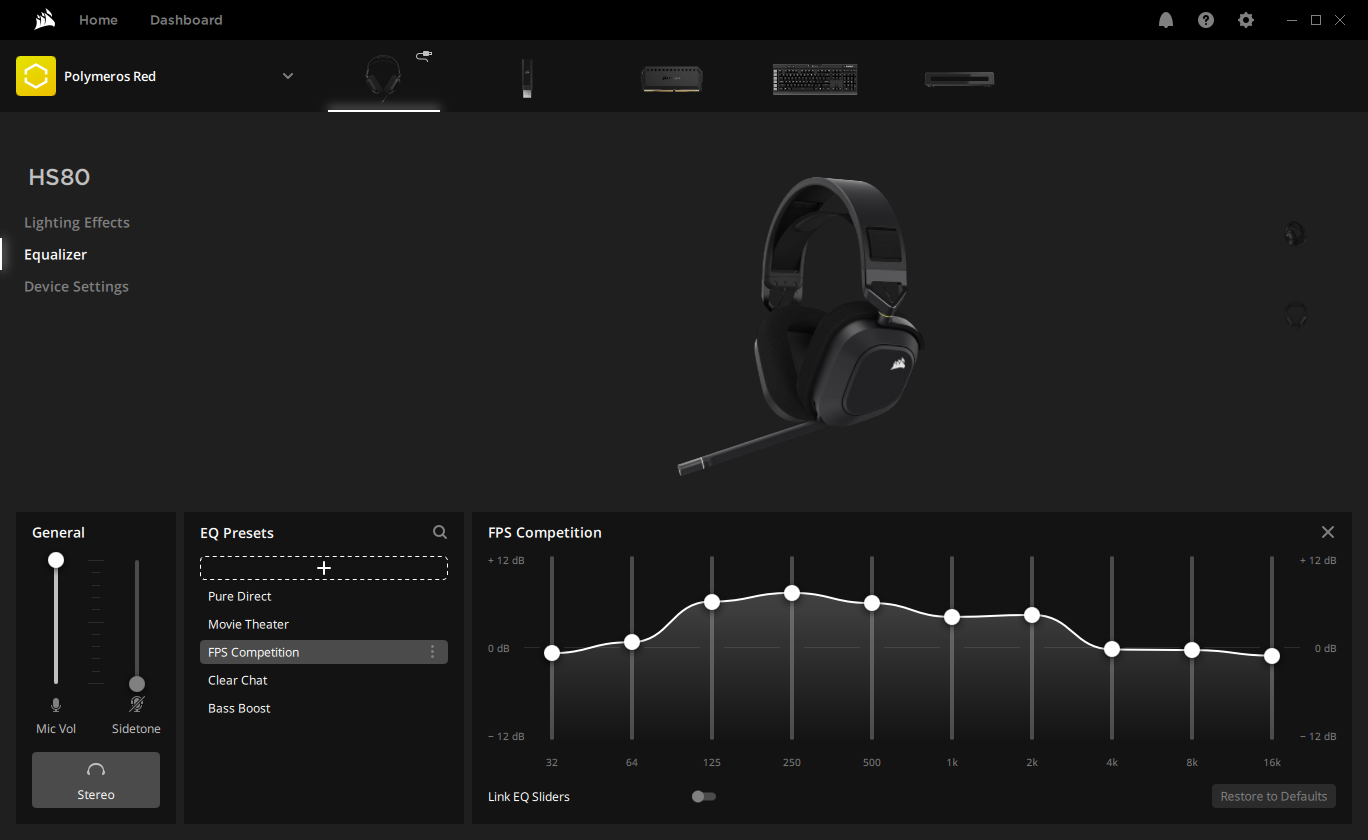Expand the Polymeros Red profile dropdown

(x=288, y=76)
